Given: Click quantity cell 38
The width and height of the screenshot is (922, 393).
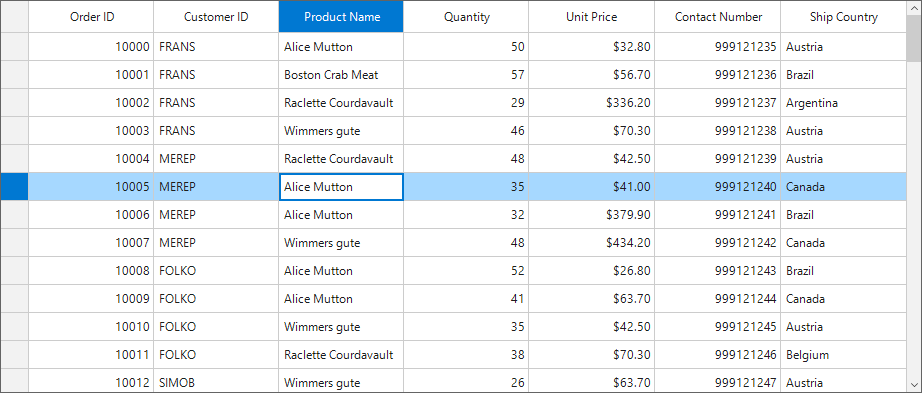Looking at the screenshot, I should 466,355.
